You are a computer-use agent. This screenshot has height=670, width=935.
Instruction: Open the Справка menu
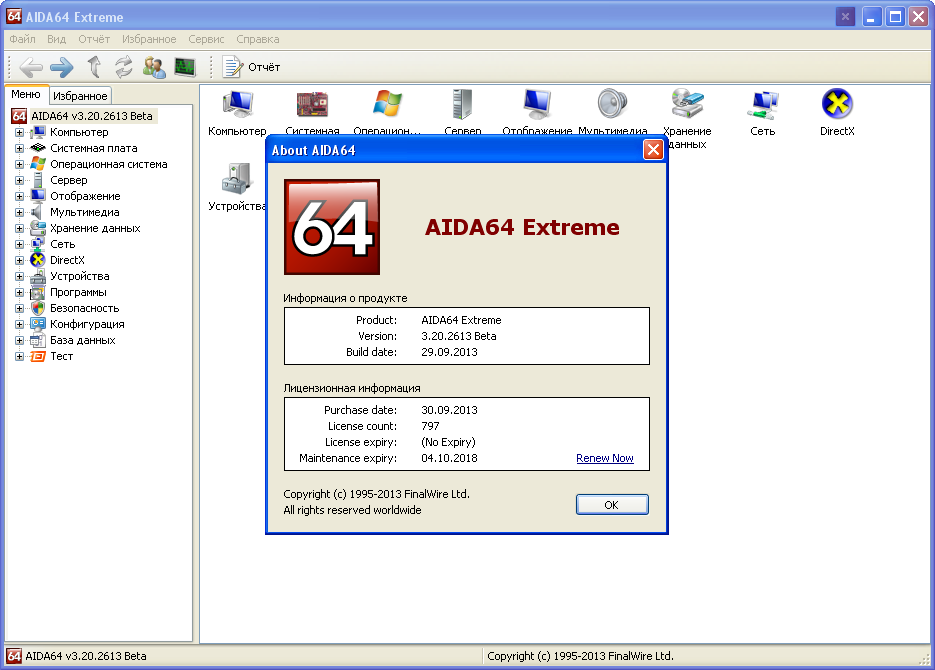tap(258, 39)
